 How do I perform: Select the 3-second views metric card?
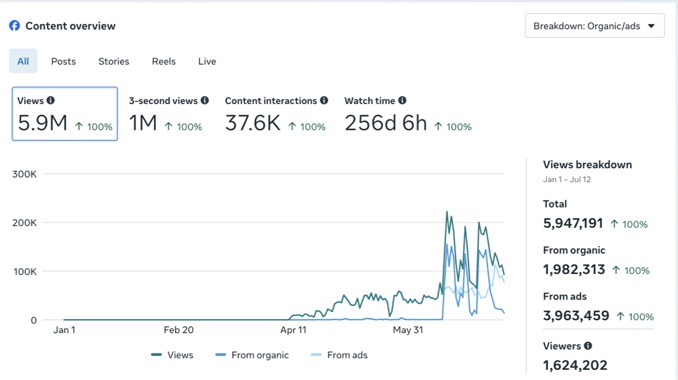pyautogui.click(x=169, y=114)
